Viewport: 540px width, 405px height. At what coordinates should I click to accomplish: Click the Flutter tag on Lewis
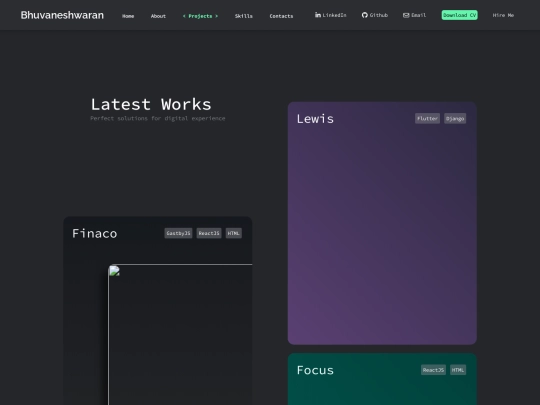click(x=427, y=118)
